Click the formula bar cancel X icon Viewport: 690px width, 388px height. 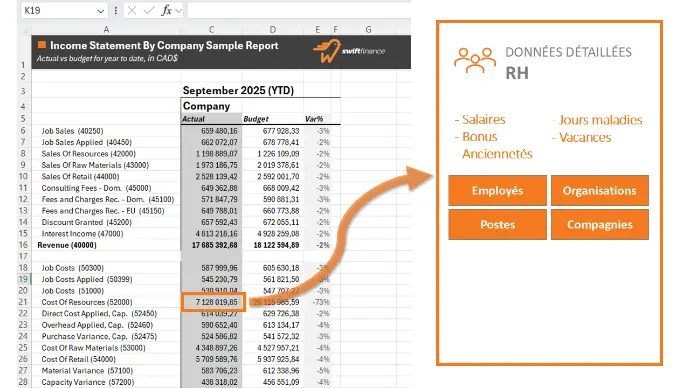[132, 11]
